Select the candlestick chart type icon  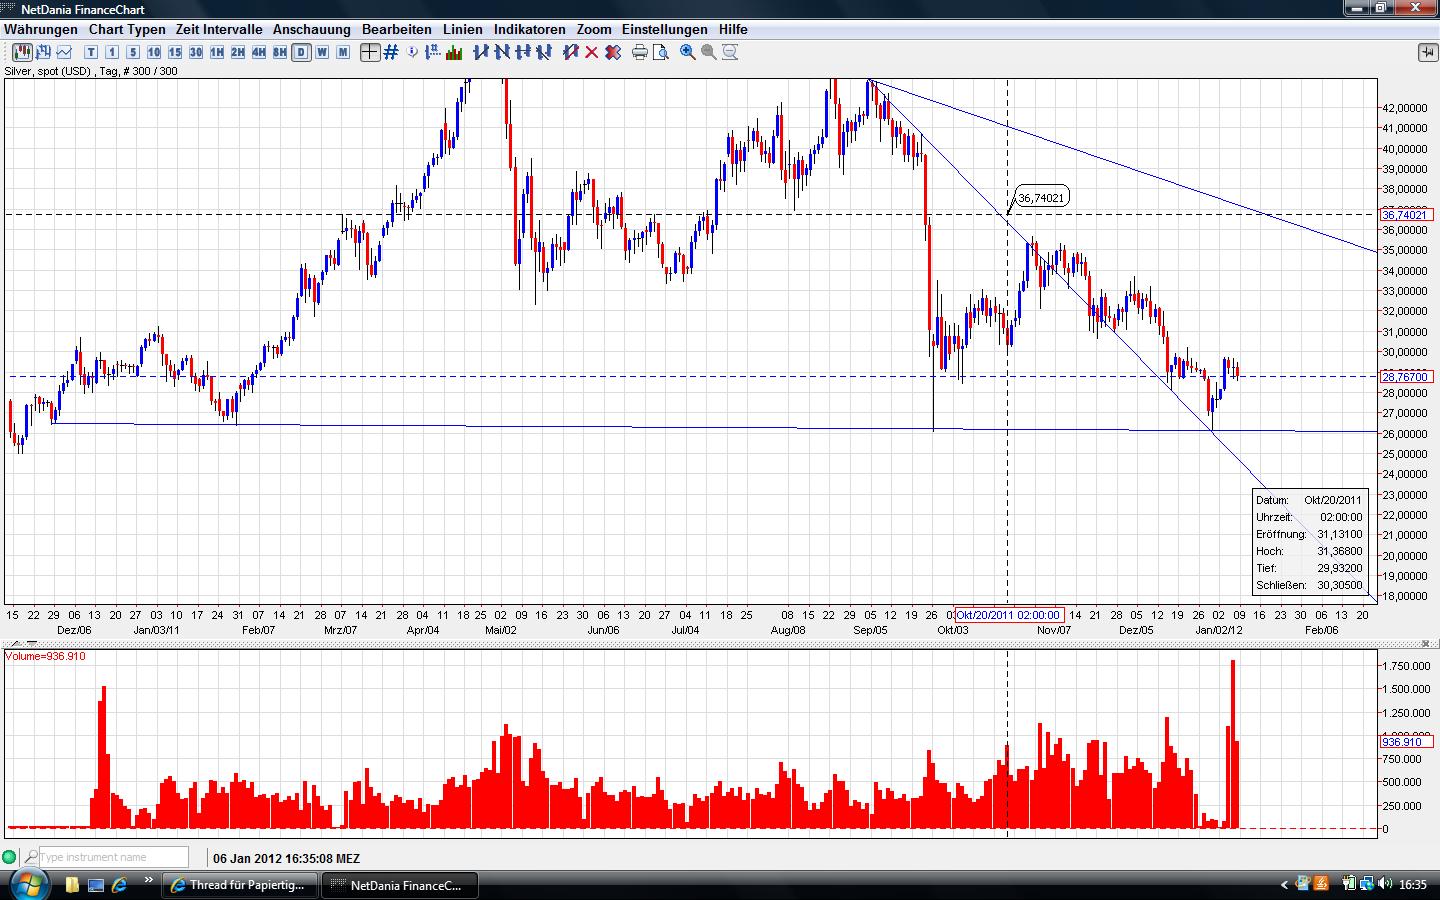(22, 52)
